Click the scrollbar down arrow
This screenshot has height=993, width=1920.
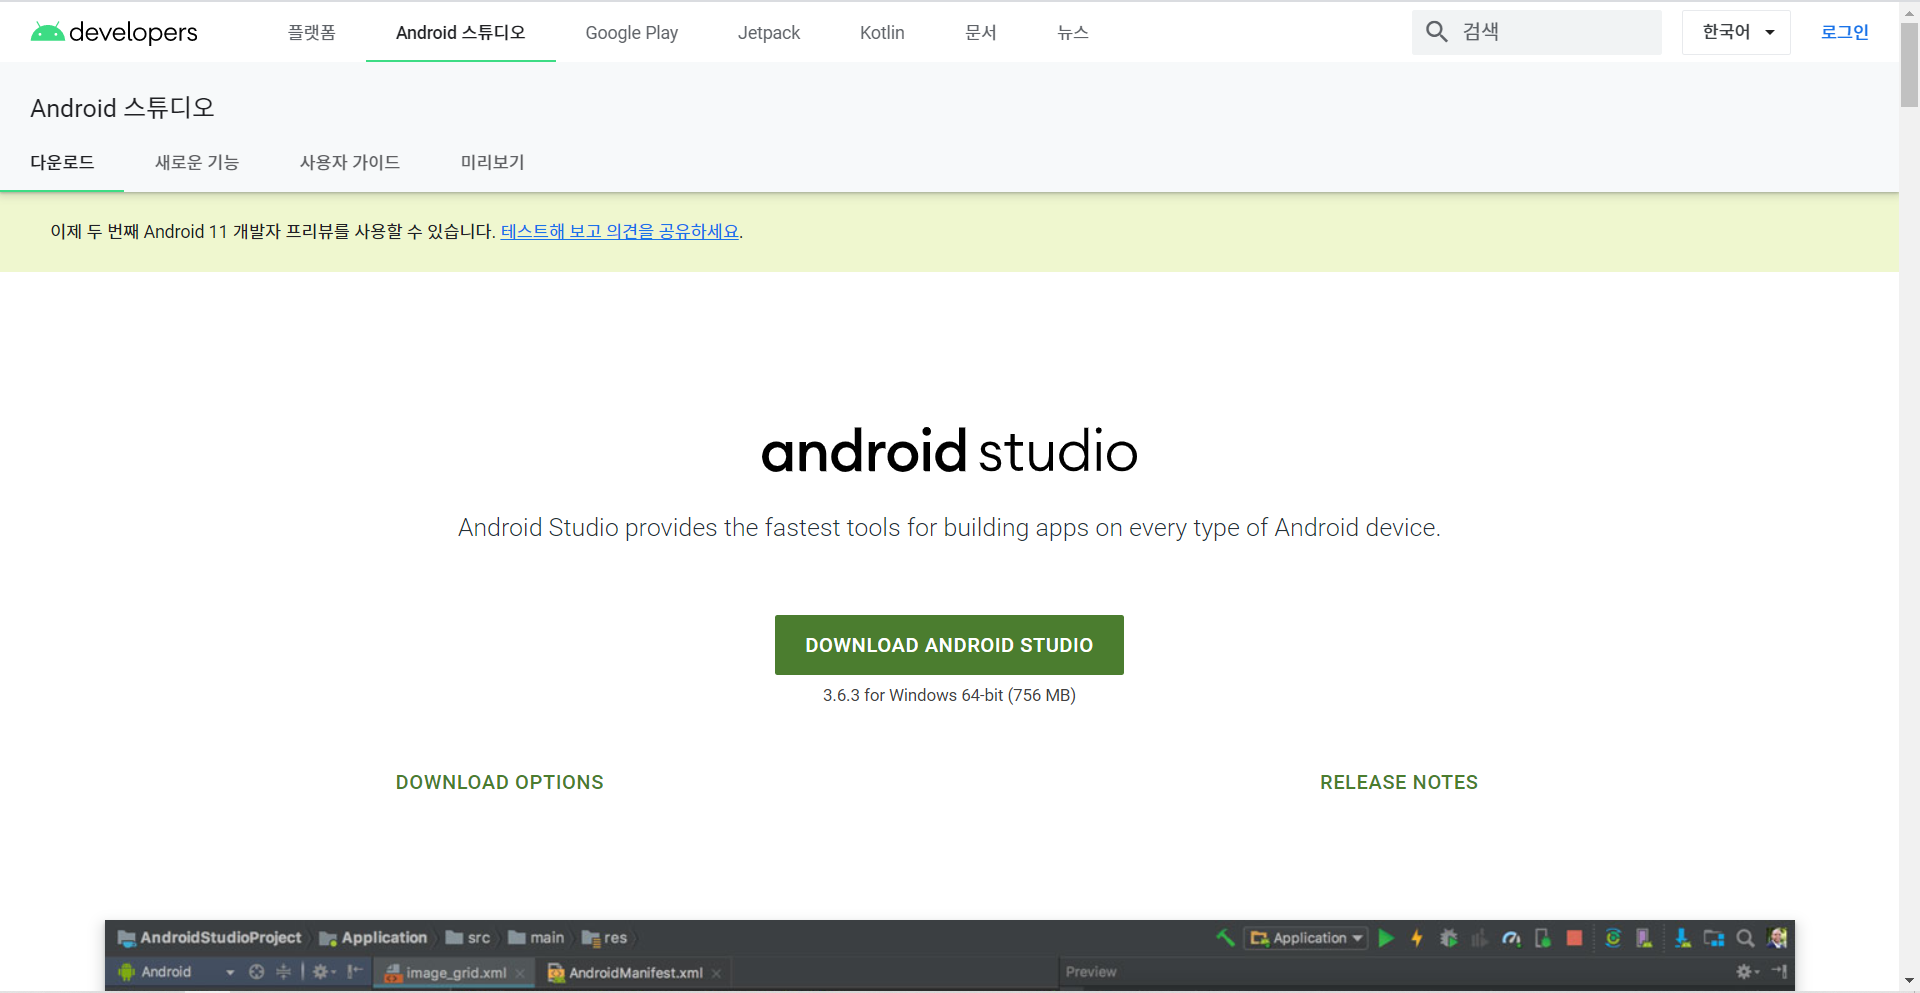pyautogui.click(x=1909, y=982)
